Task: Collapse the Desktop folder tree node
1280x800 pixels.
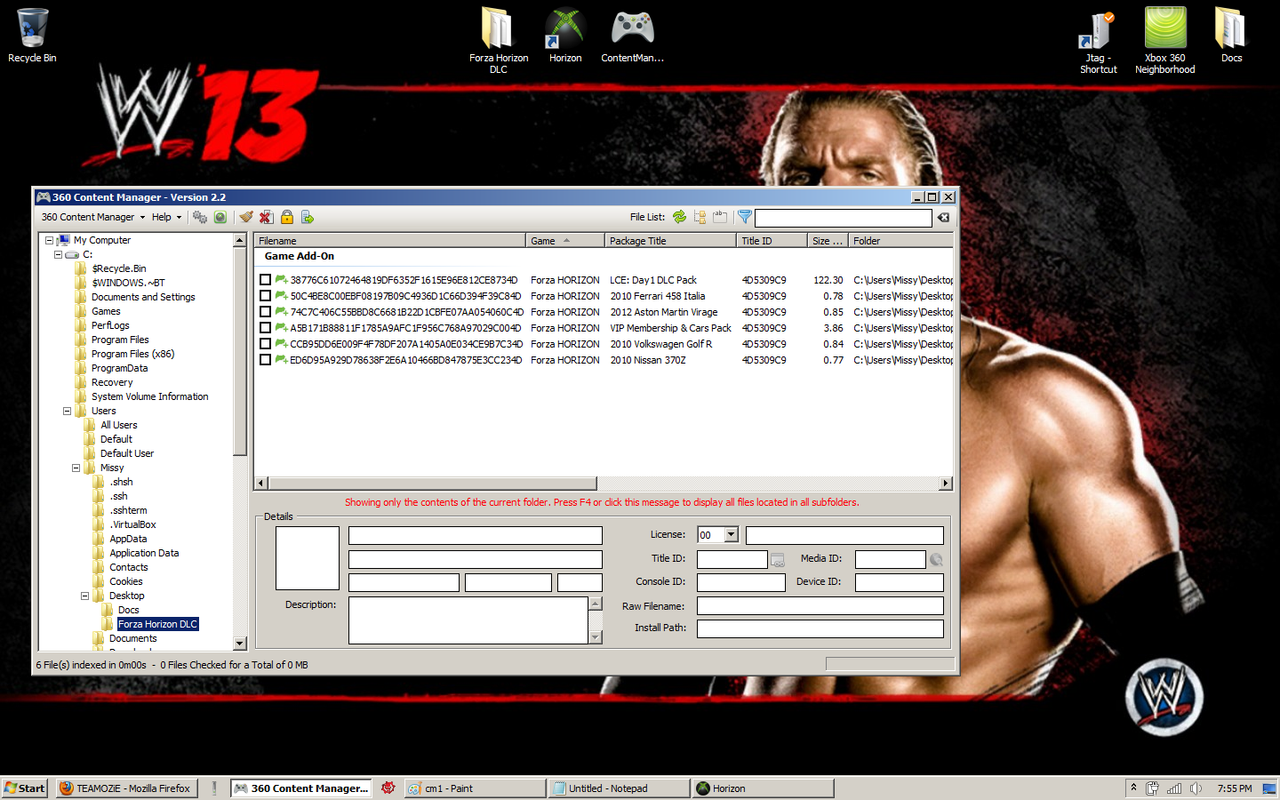Action: click(x=85, y=596)
